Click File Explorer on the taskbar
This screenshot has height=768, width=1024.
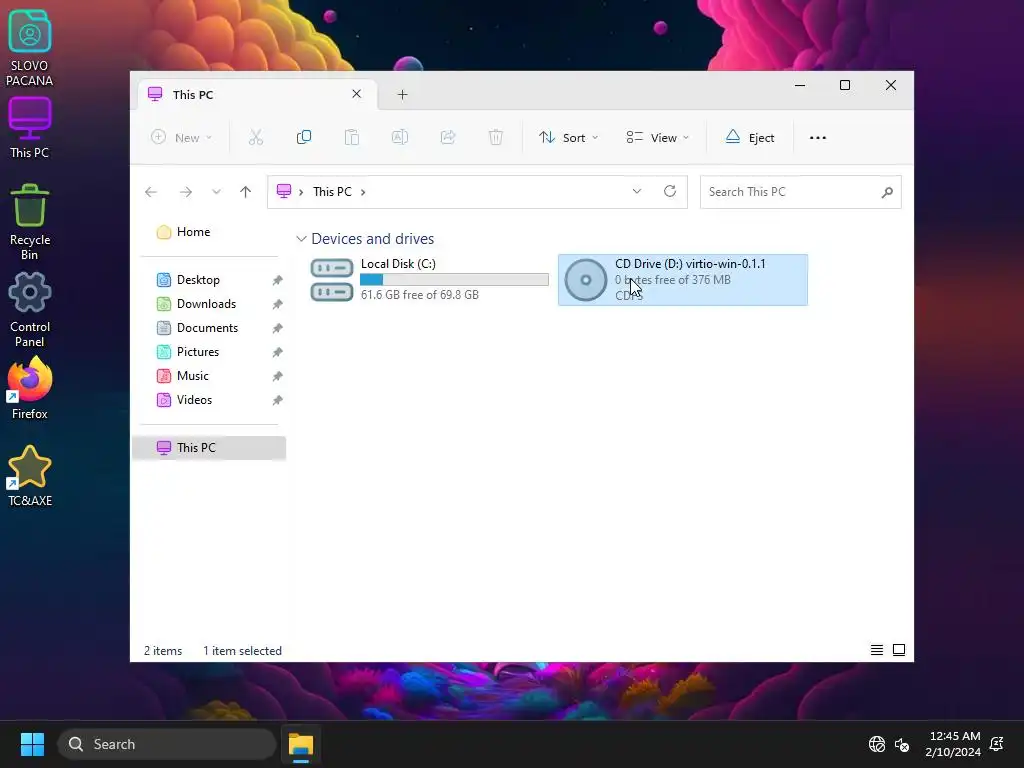pos(301,744)
